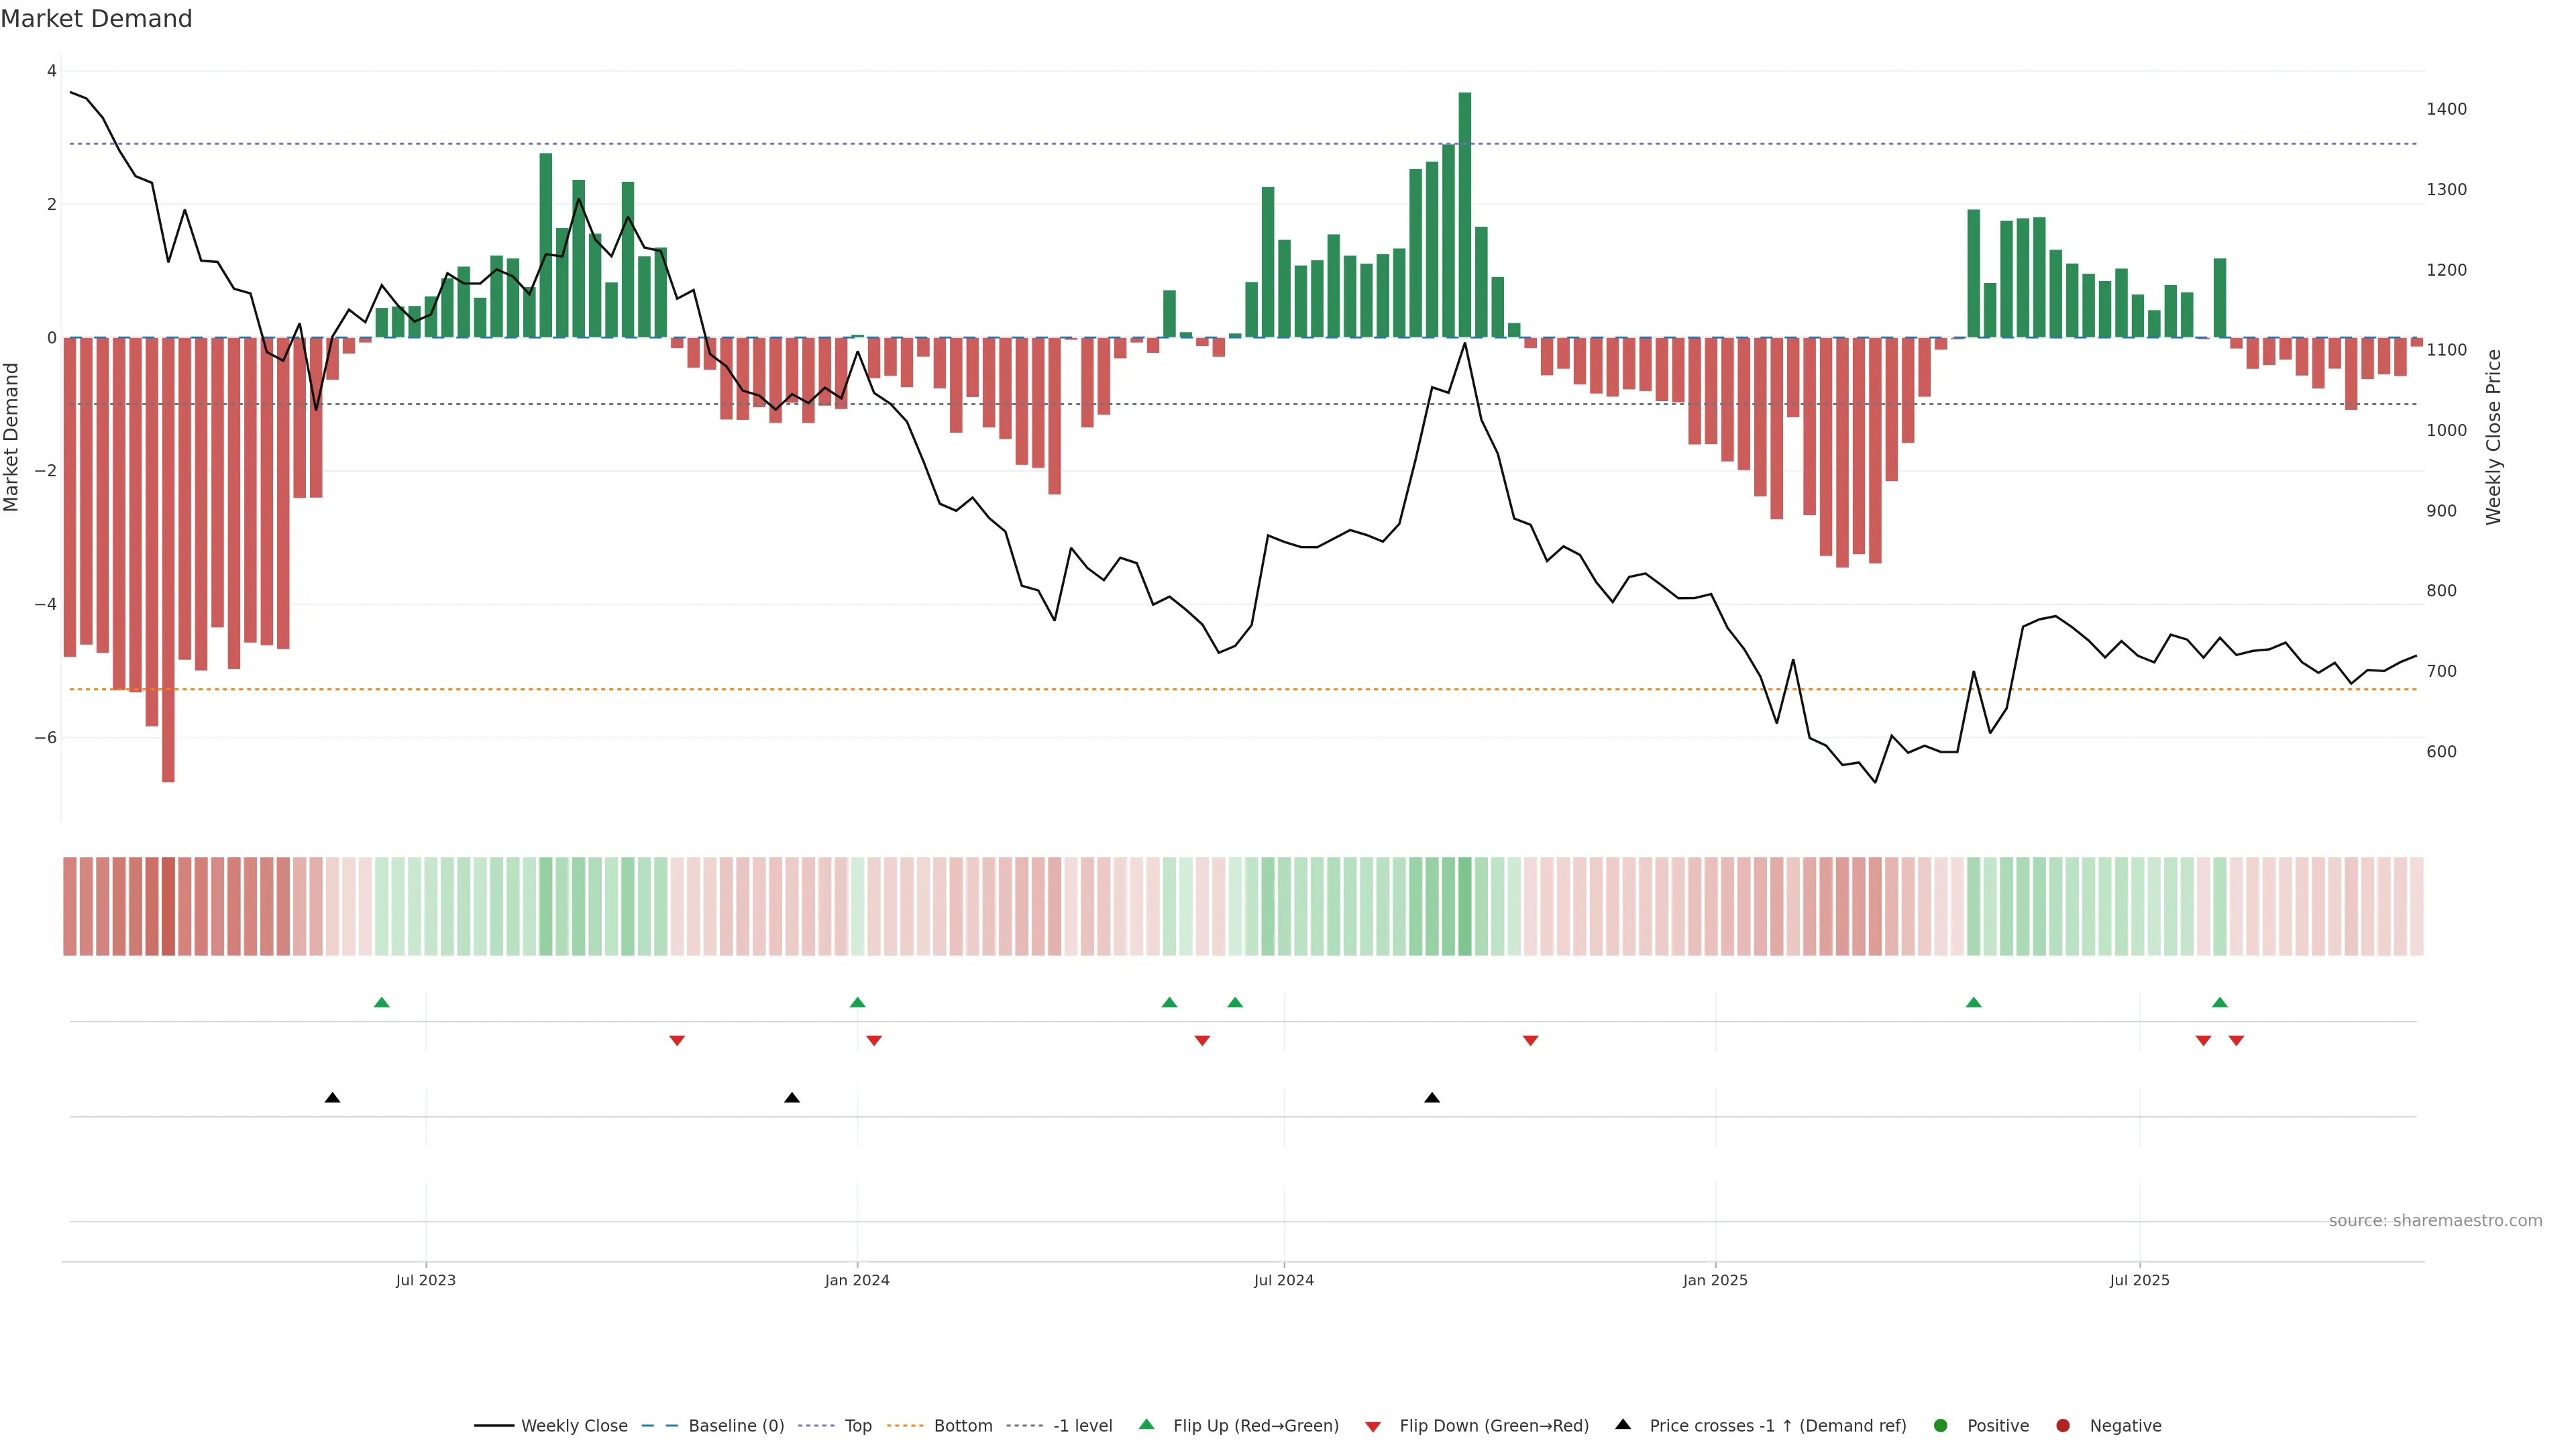Screen dimensions: 2576x1449
Task: Click the black Price crosses -1 legend triangle
Action: pyautogui.click(x=1623, y=1424)
